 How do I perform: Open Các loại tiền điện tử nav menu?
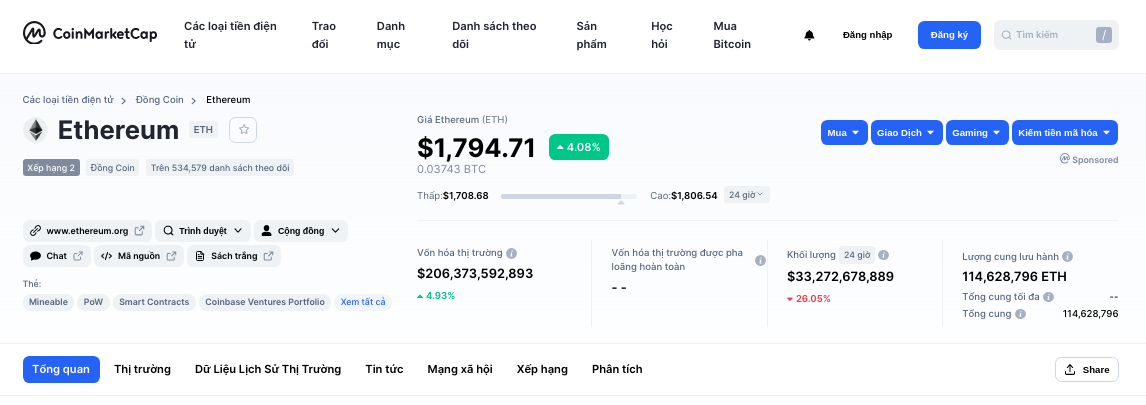[230, 35]
